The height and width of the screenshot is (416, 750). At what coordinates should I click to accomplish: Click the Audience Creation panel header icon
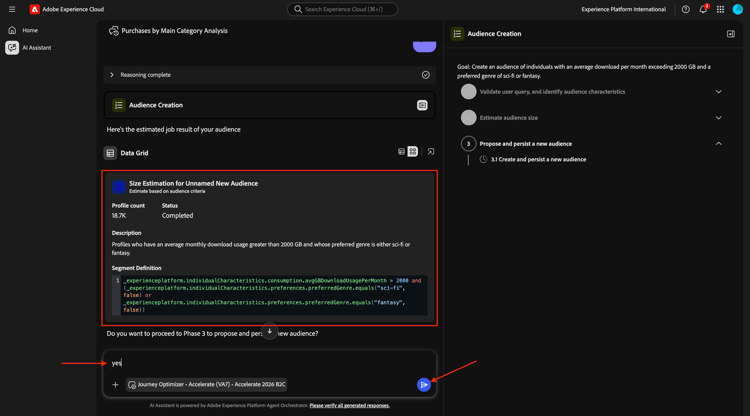tap(457, 34)
